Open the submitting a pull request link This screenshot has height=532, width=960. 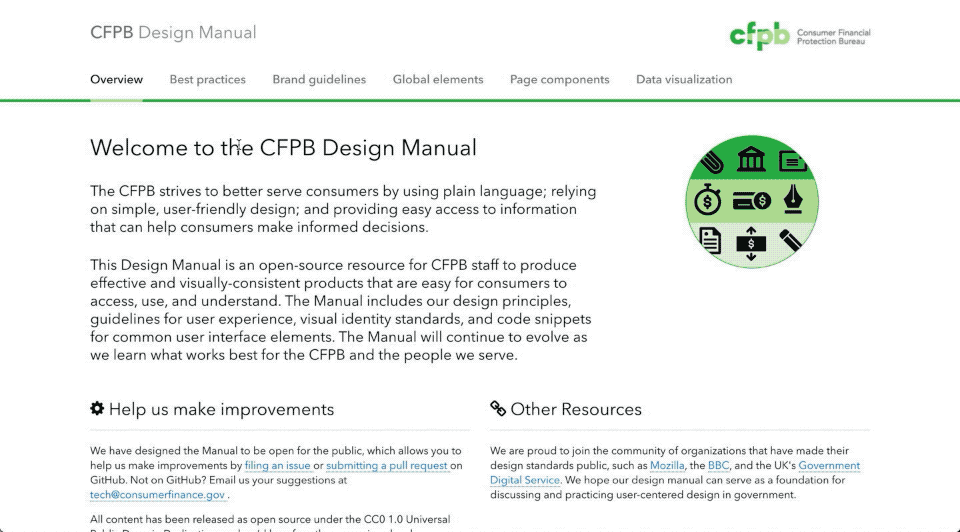[x=386, y=465]
